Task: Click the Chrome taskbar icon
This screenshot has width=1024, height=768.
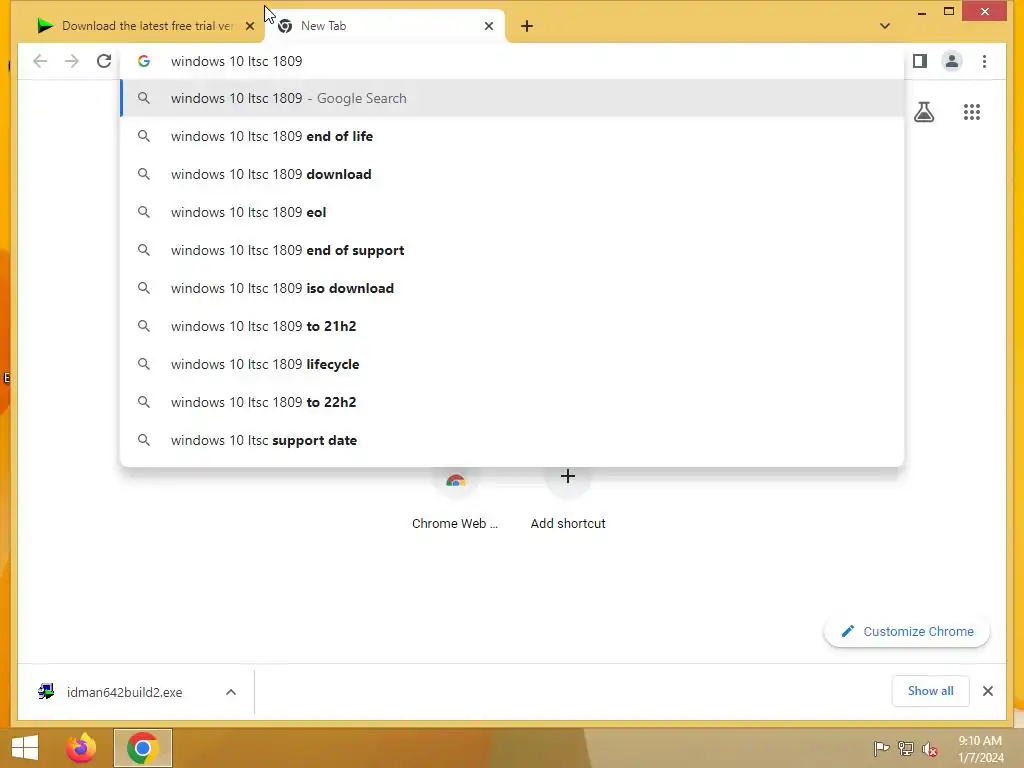Action: point(142,748)
